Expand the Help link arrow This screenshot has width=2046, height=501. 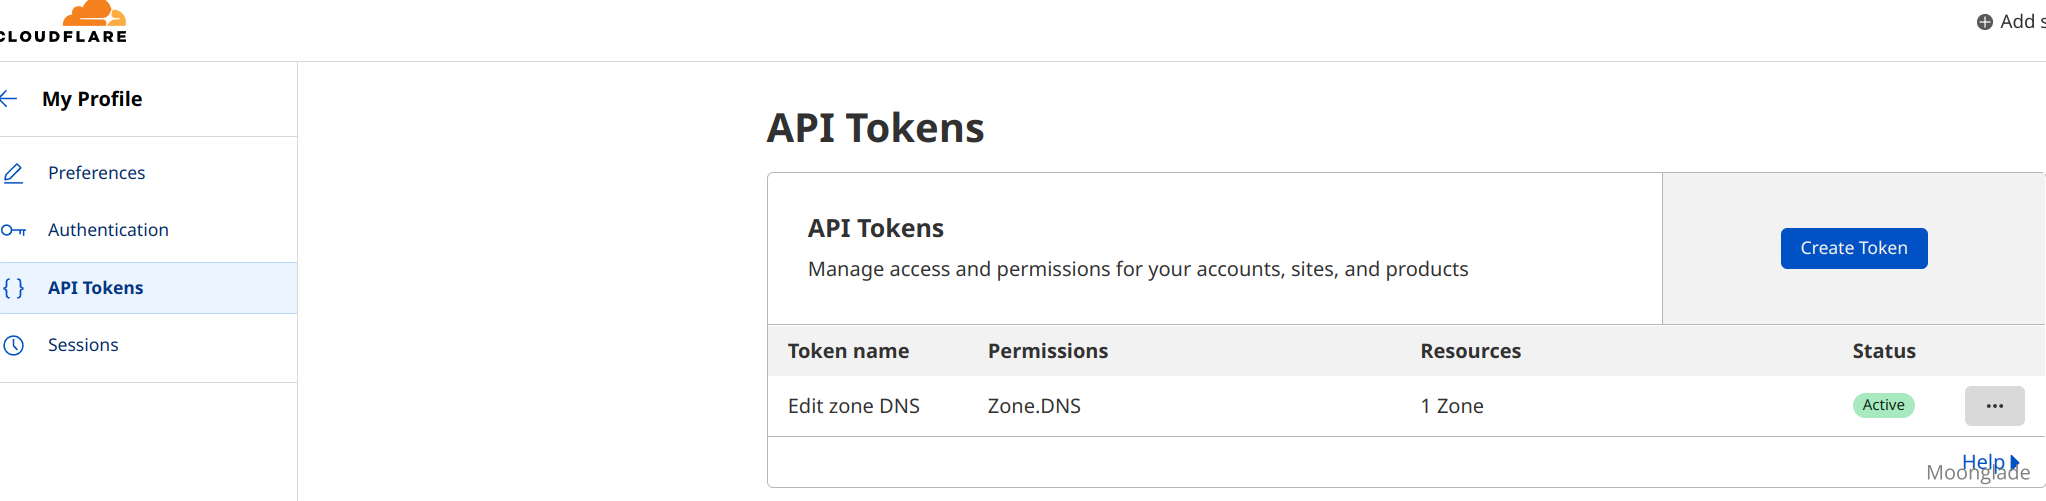click(2015, 462)
